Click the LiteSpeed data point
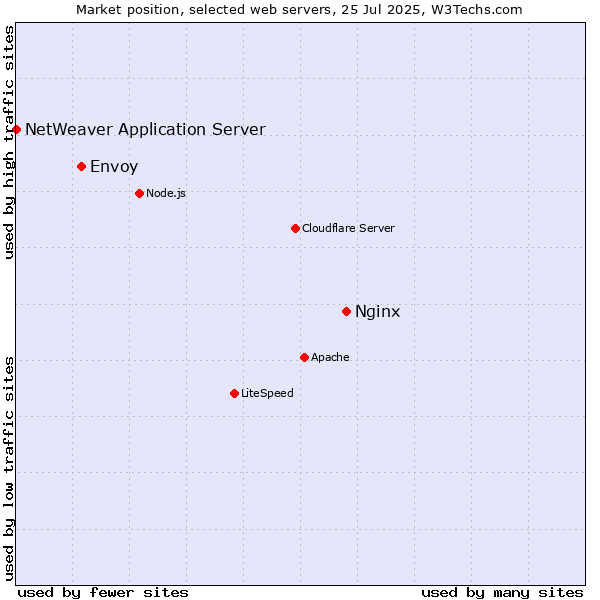The image size is (600, 600). [235, 394]
